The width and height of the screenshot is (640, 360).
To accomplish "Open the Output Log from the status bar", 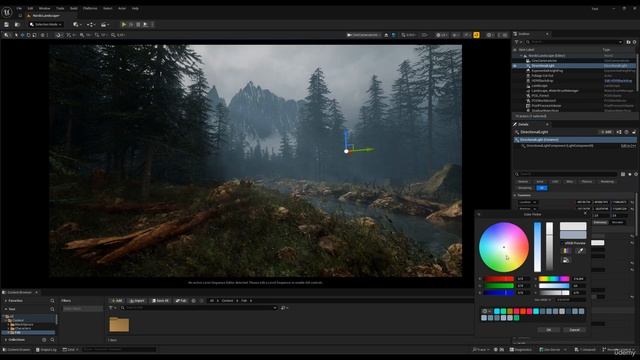I will tap(46, 350).
